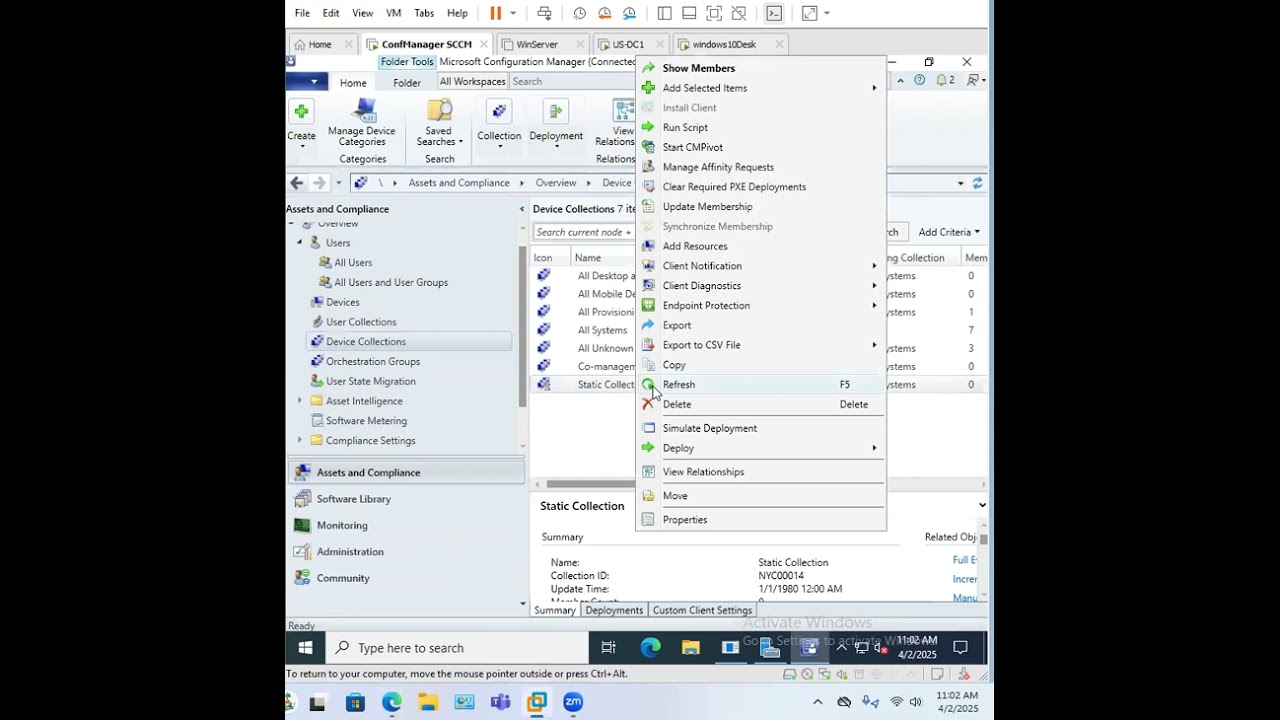This screenshot has height=720, width=1280.
Task: Expand the Client Diagnostics submenu arrow
Action: [874, 286]
